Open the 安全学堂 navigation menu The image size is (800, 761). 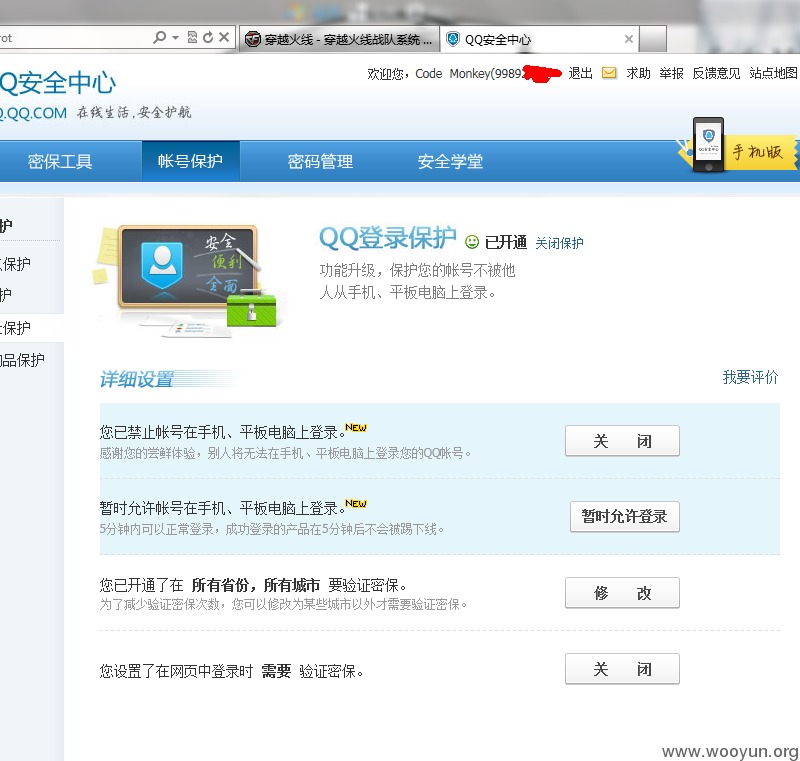tap(450, 162)
